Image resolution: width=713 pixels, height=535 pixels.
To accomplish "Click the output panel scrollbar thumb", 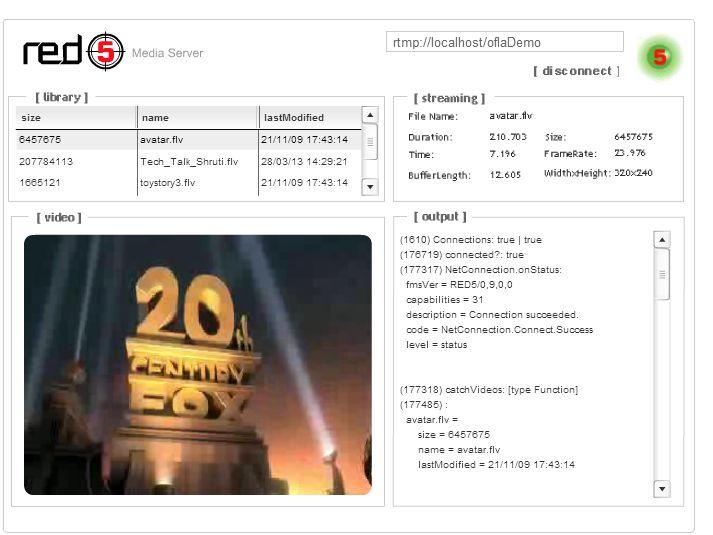I will 662,275.
